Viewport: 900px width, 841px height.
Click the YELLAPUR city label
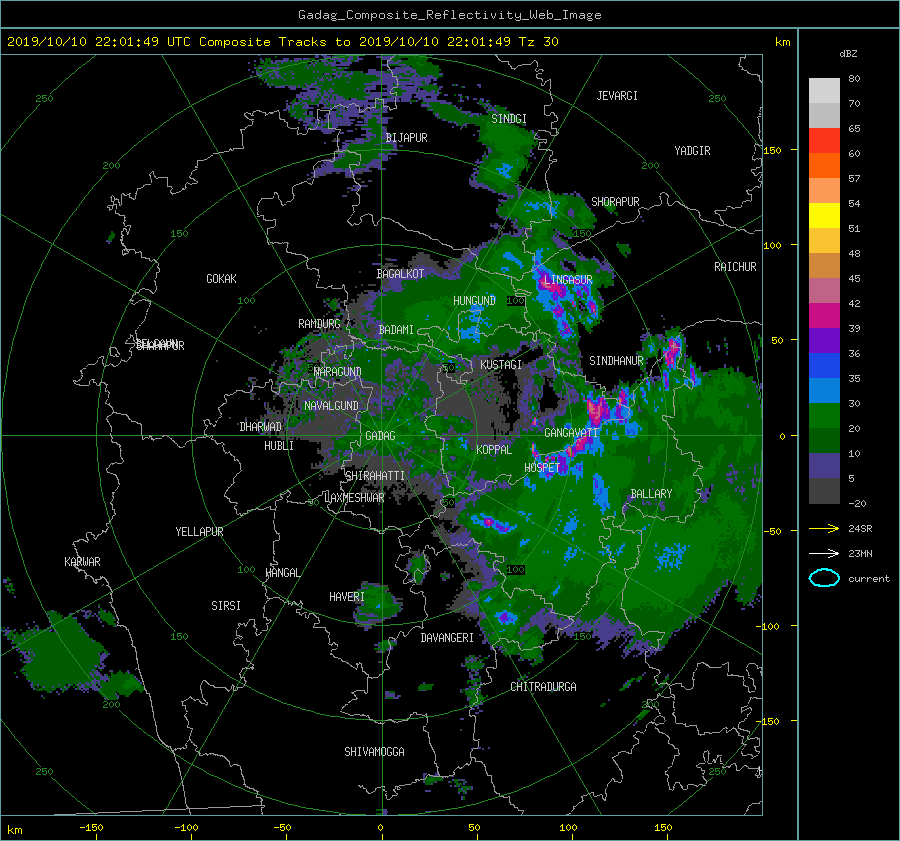[x=199, y=532]
